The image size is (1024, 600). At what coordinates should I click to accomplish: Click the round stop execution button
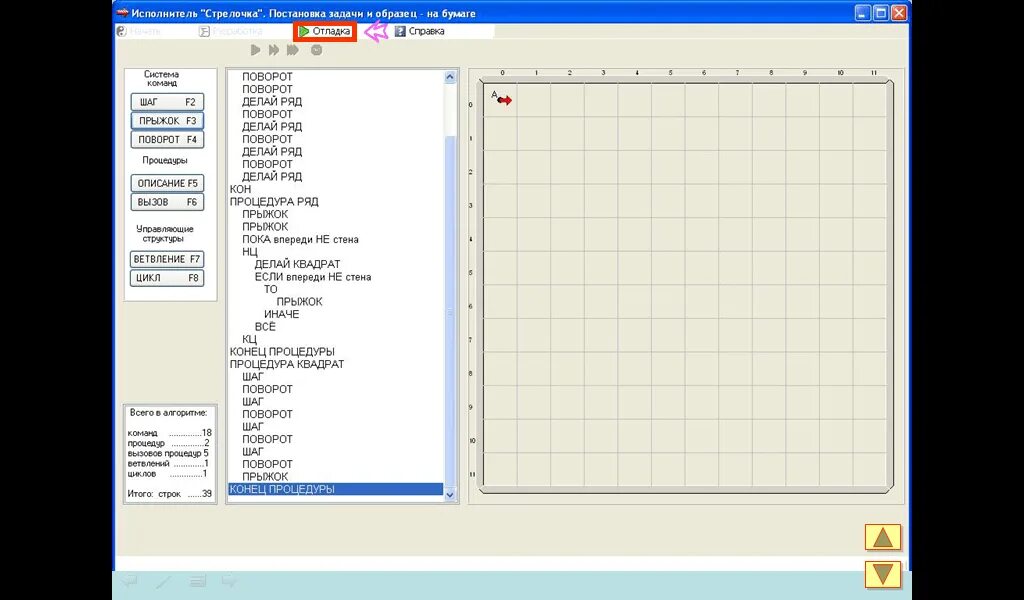[316, 50]
